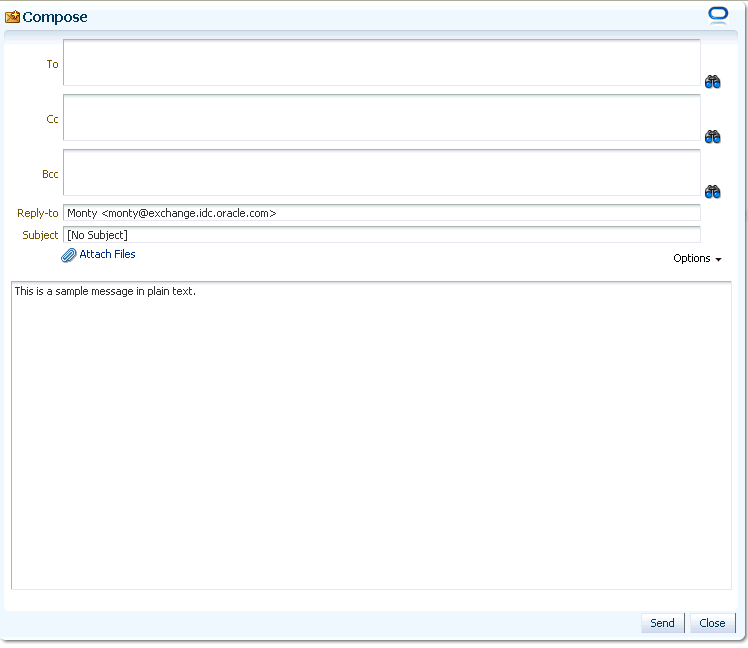
Task: Focus the Bcc recipients field
Action: point(382,172)
